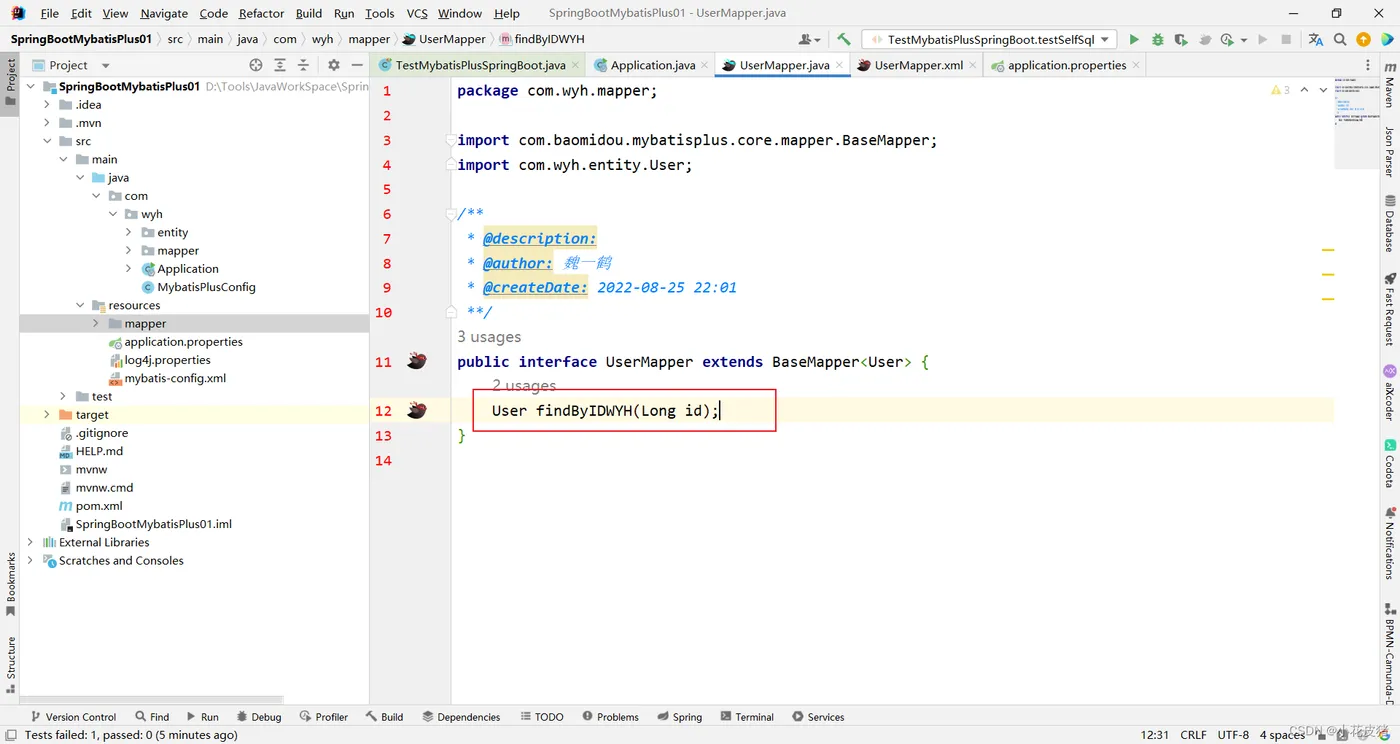Screen dimensions: 1400x744
Task: Close the Application.java tab
Action: [704, 65]
